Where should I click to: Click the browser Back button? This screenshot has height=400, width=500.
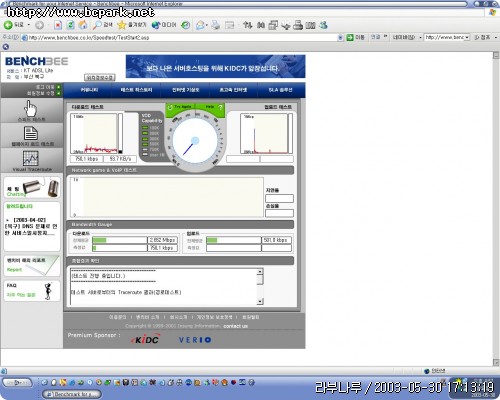point(13,25)
